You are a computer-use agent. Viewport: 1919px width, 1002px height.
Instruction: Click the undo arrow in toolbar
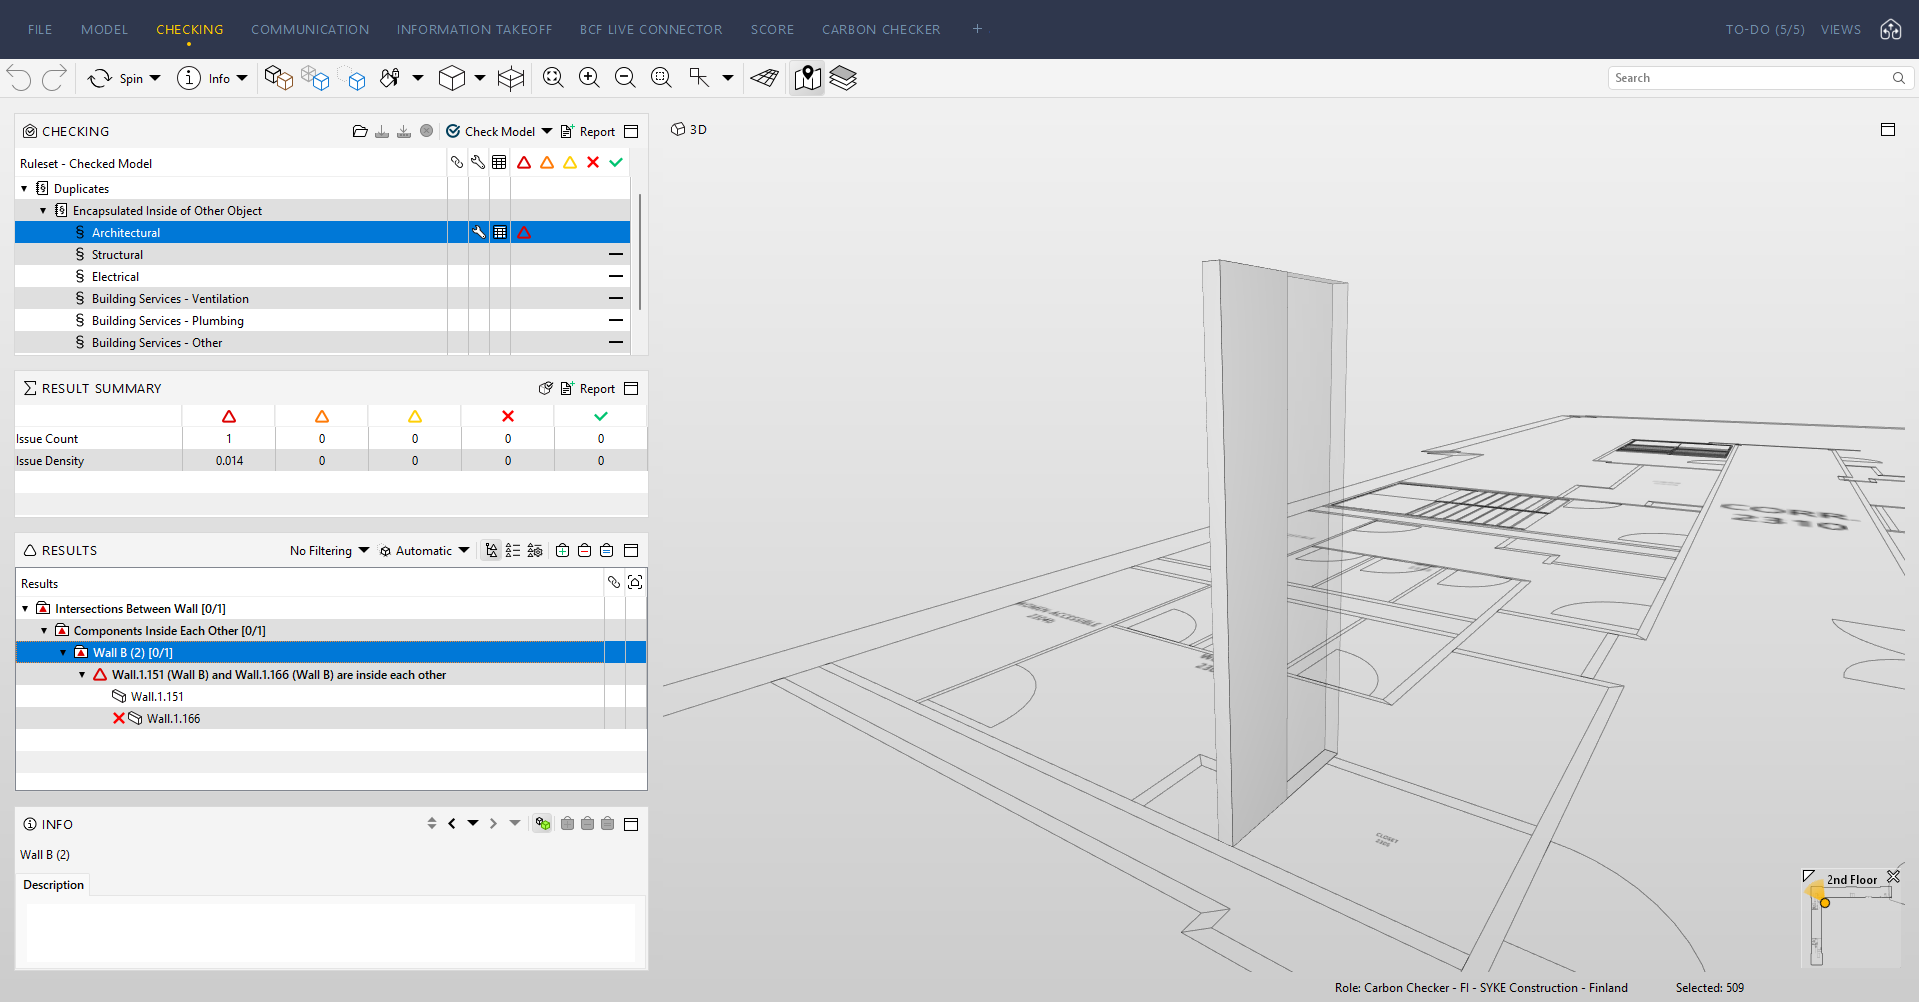point(19,78)
